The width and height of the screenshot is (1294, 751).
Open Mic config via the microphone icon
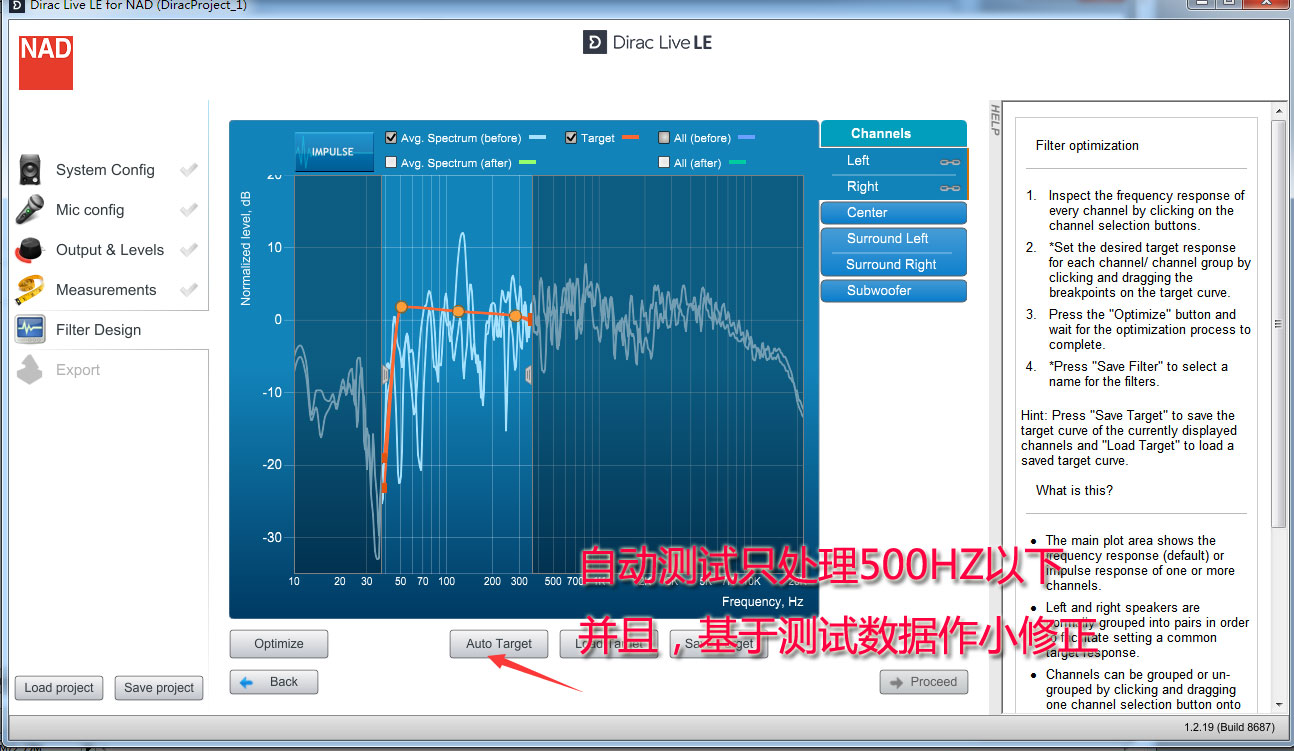[30, 209]
